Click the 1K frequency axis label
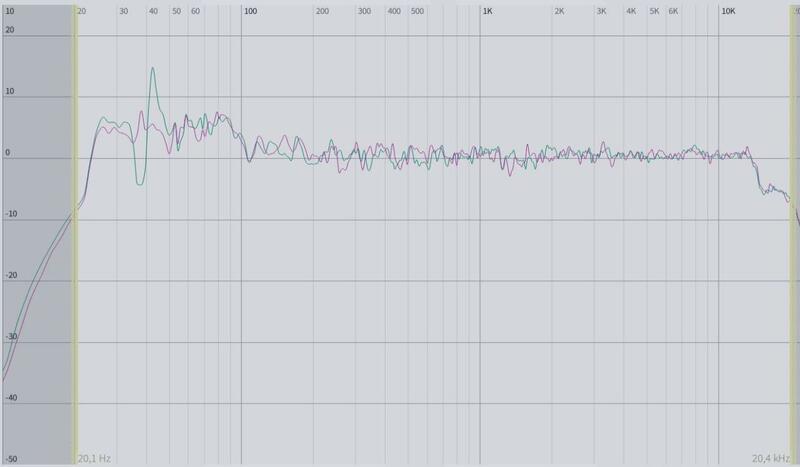The height and width of the screenshot is (467, 800). coord(488,10)
